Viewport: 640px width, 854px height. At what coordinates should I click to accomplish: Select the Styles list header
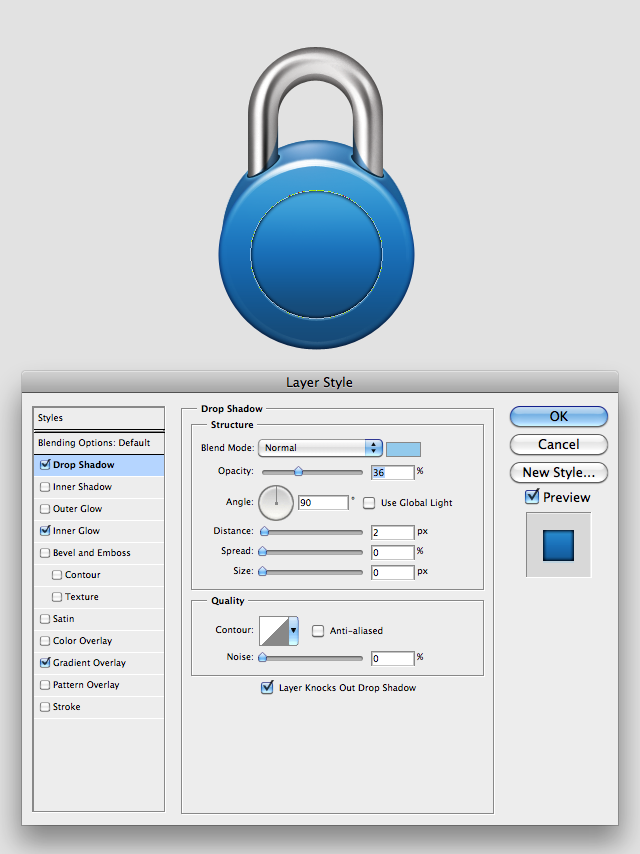[99, 418]
